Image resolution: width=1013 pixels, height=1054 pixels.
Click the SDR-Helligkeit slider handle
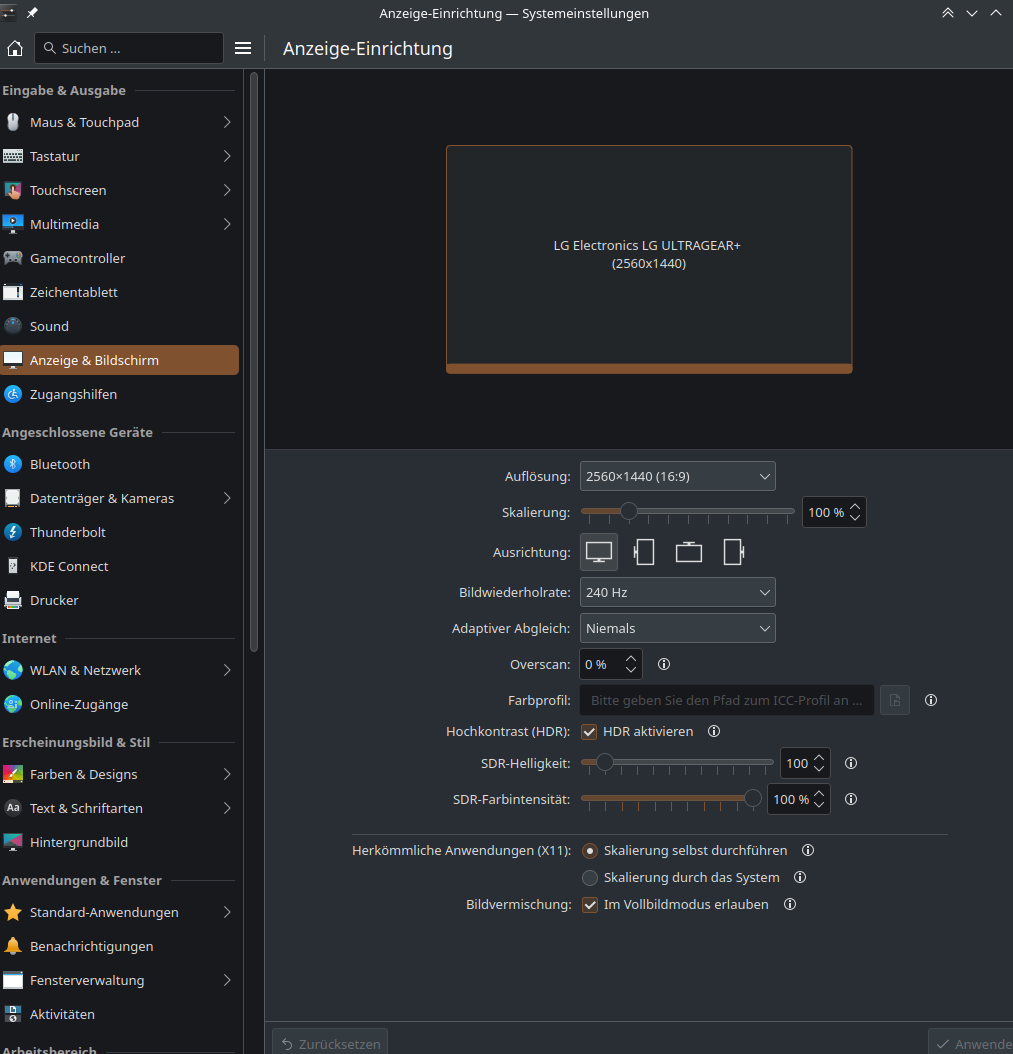pos(604,762)
